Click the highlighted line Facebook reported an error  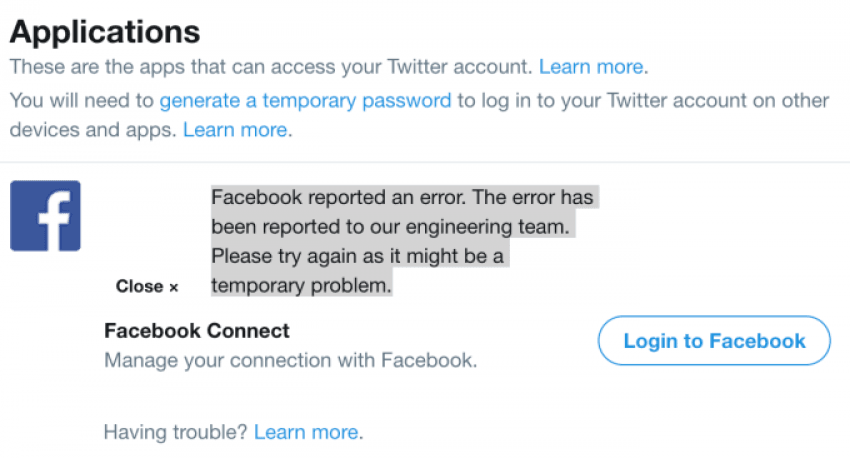402,197
